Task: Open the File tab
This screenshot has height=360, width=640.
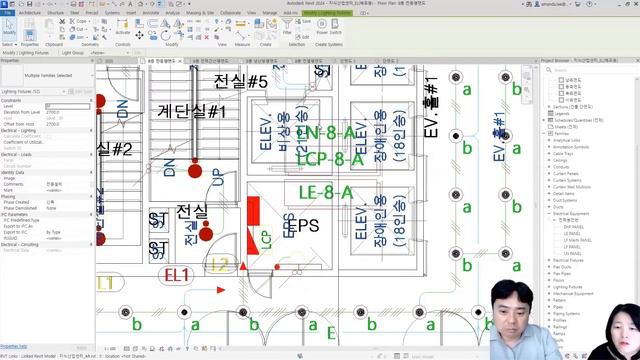Action: 8,13
